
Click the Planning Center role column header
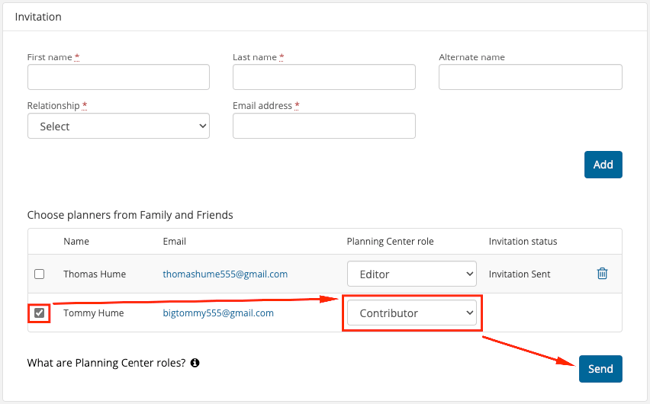click(390, 241)
